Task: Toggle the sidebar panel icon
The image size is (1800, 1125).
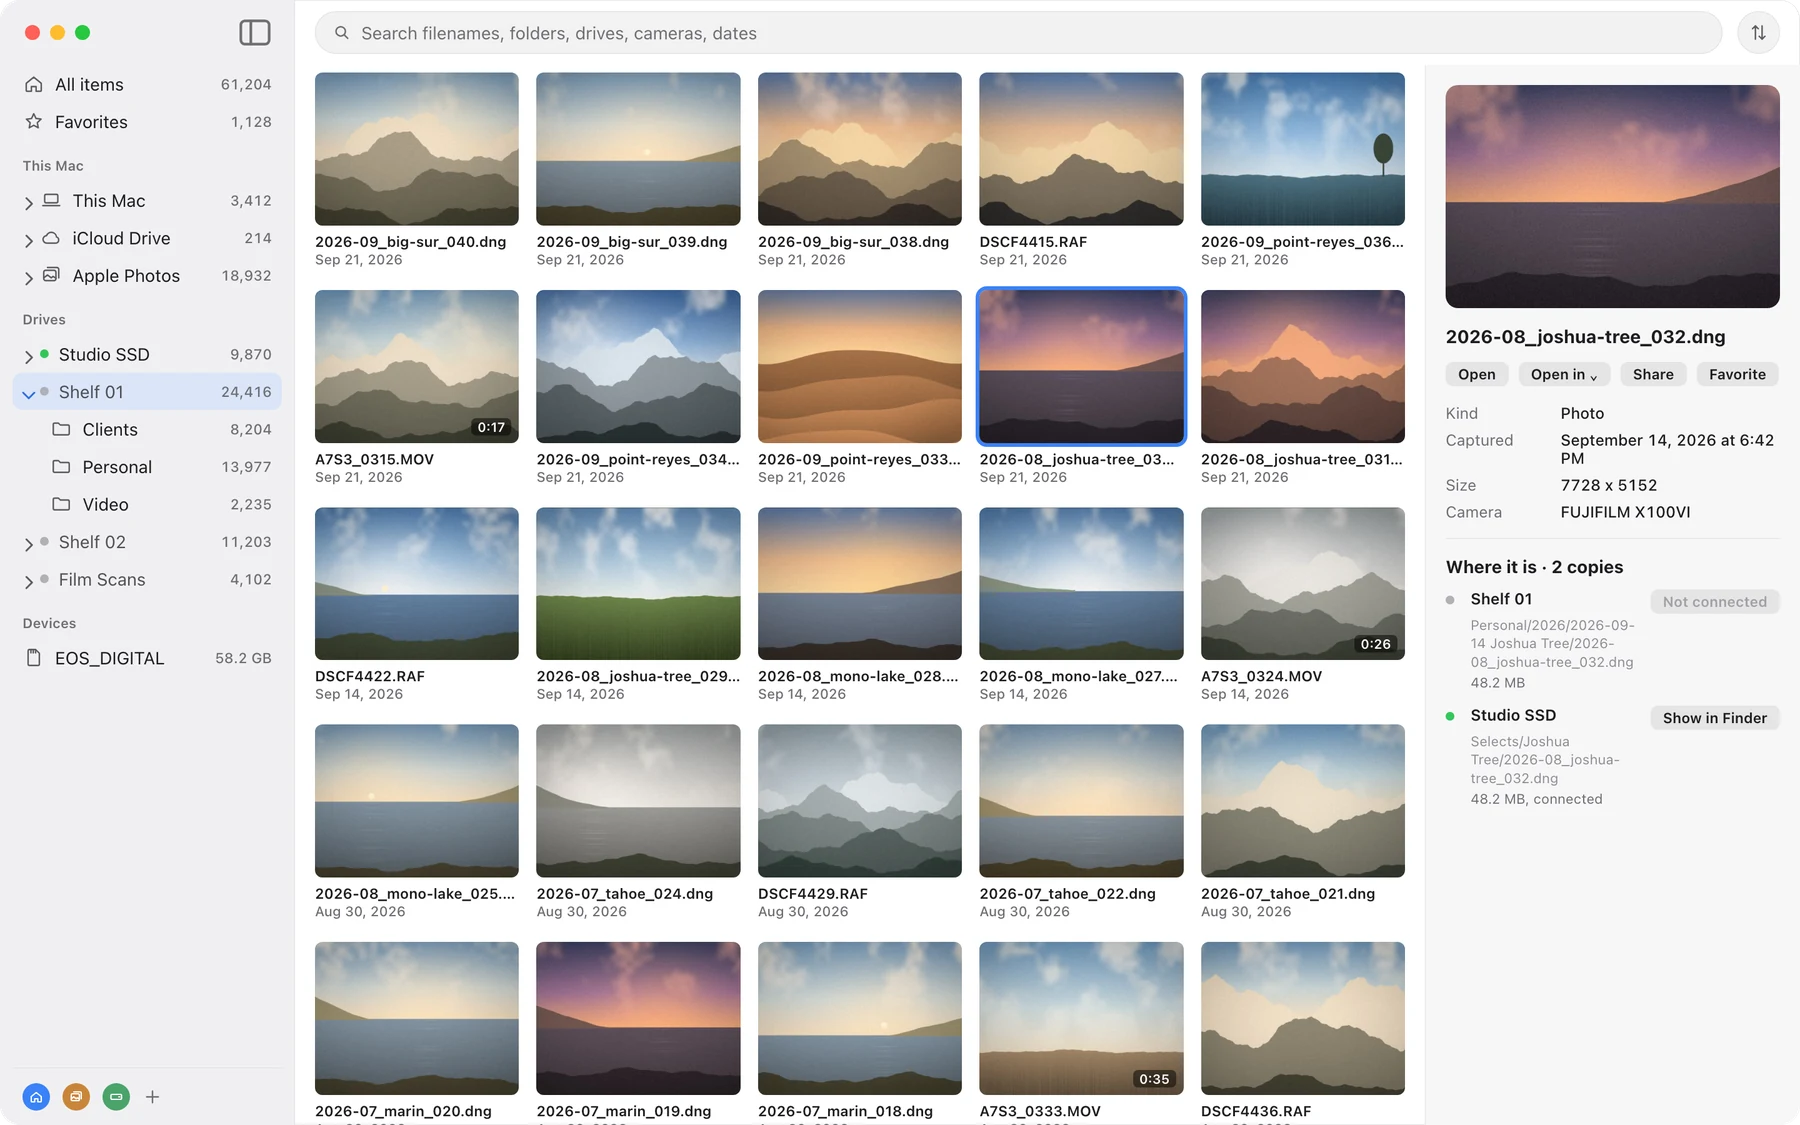Action: tap(255, 33)
